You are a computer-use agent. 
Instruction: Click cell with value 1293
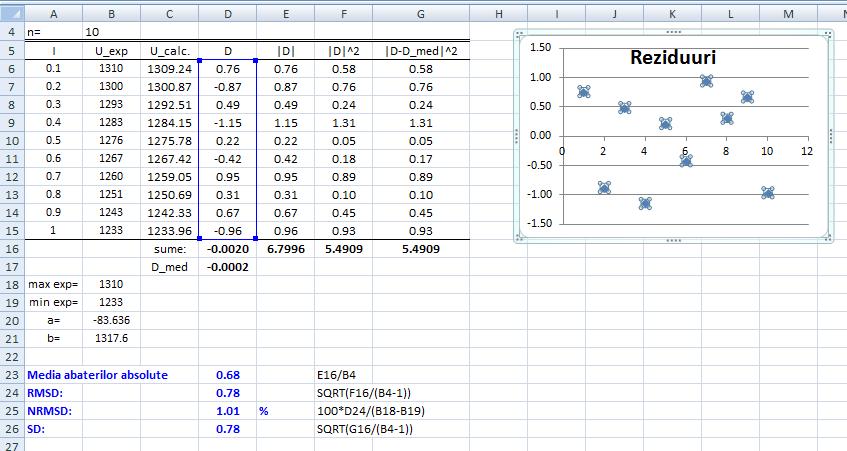click(111, 105)
